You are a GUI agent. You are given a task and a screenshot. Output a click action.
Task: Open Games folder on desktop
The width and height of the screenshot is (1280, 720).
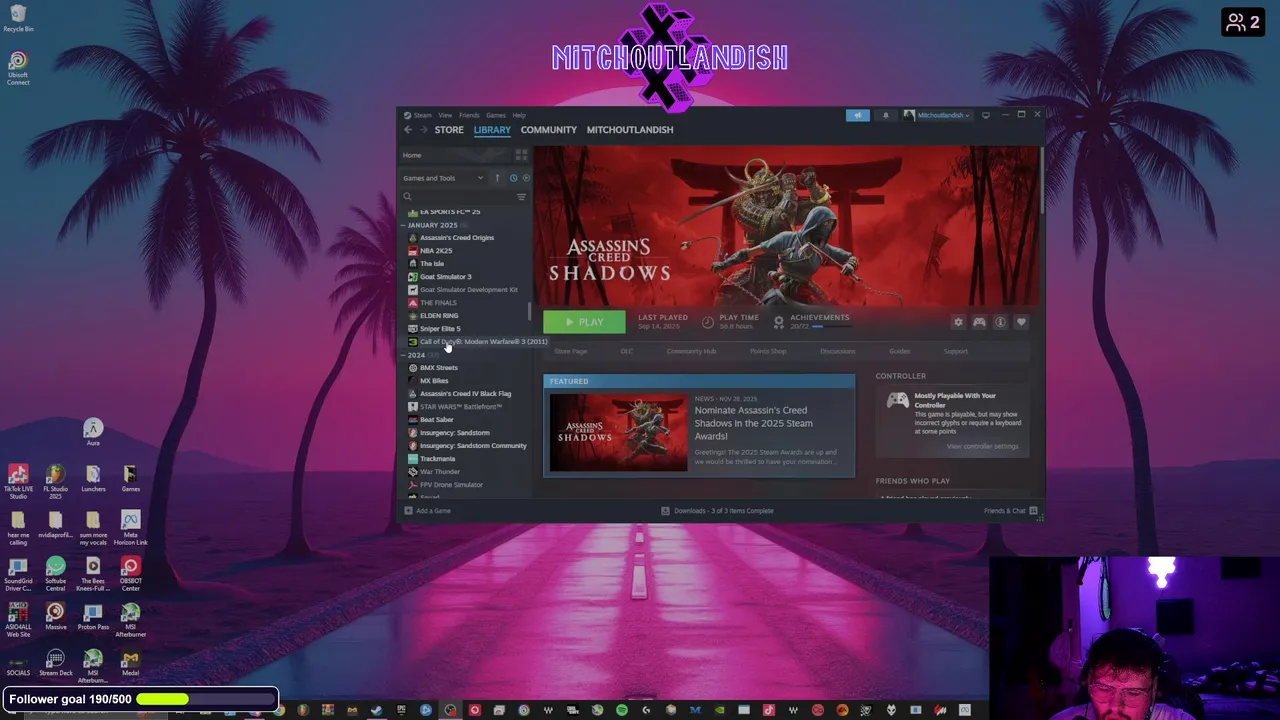pos(130,478)
